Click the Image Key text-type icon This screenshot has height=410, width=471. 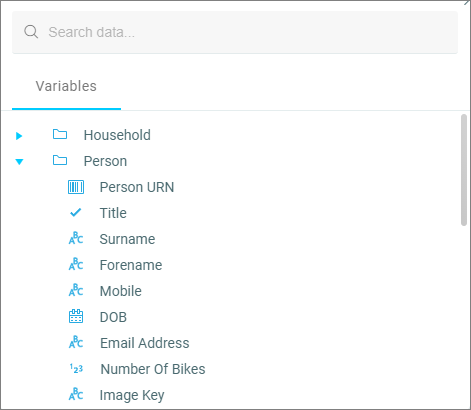[x=76, y=394]
